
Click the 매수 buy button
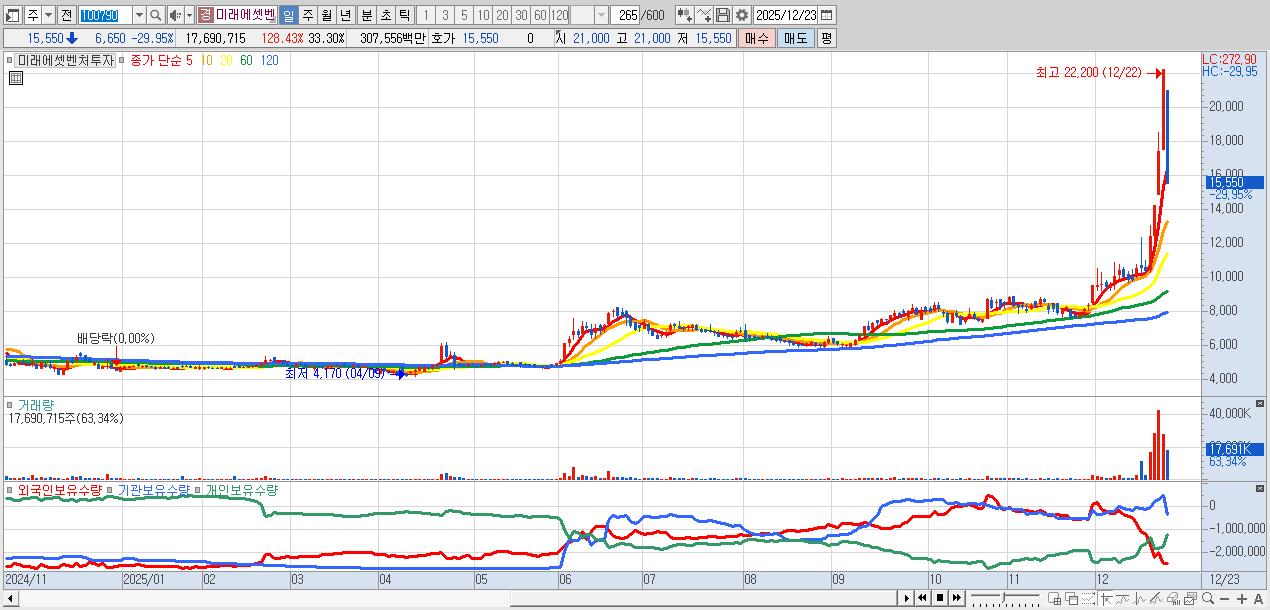756,38
